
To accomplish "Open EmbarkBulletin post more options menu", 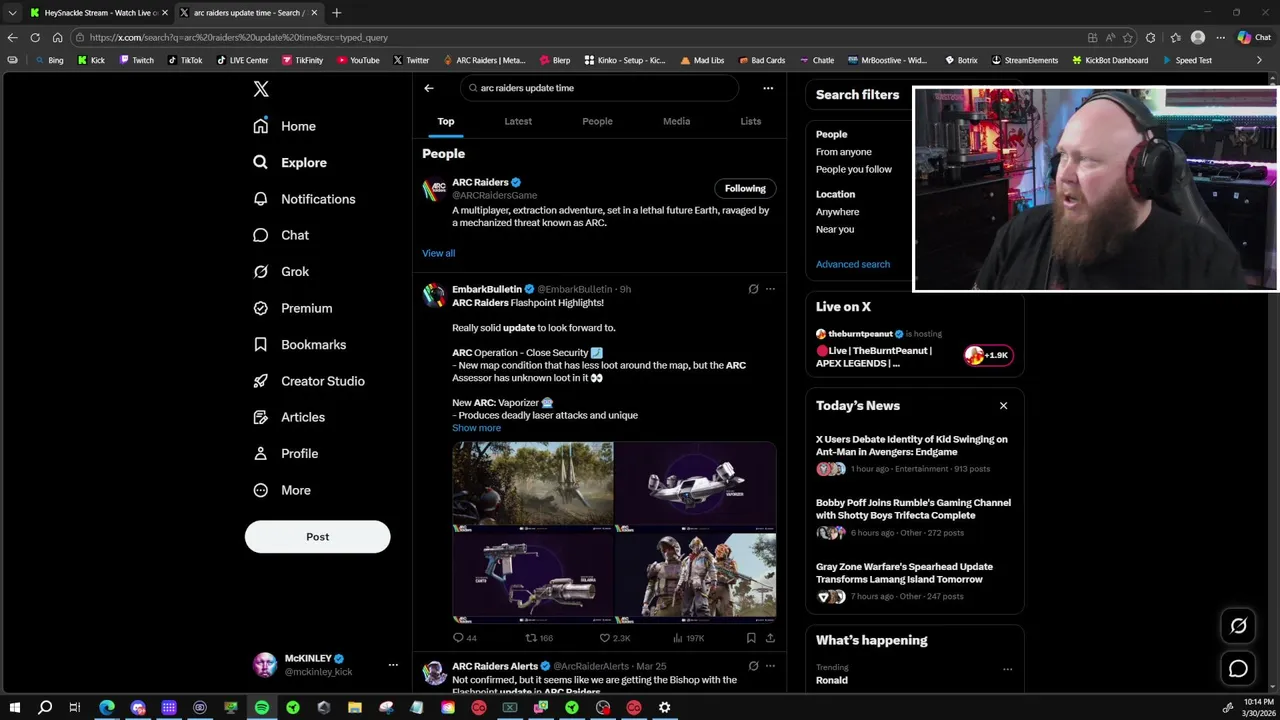I will point(770,289).
